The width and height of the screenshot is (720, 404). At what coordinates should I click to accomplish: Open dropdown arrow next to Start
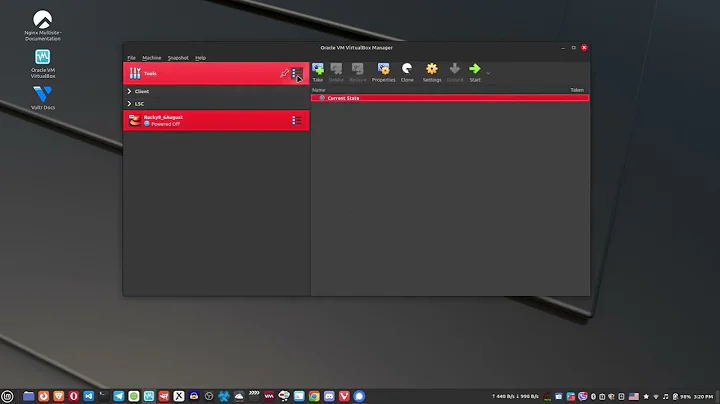[488, 73]
